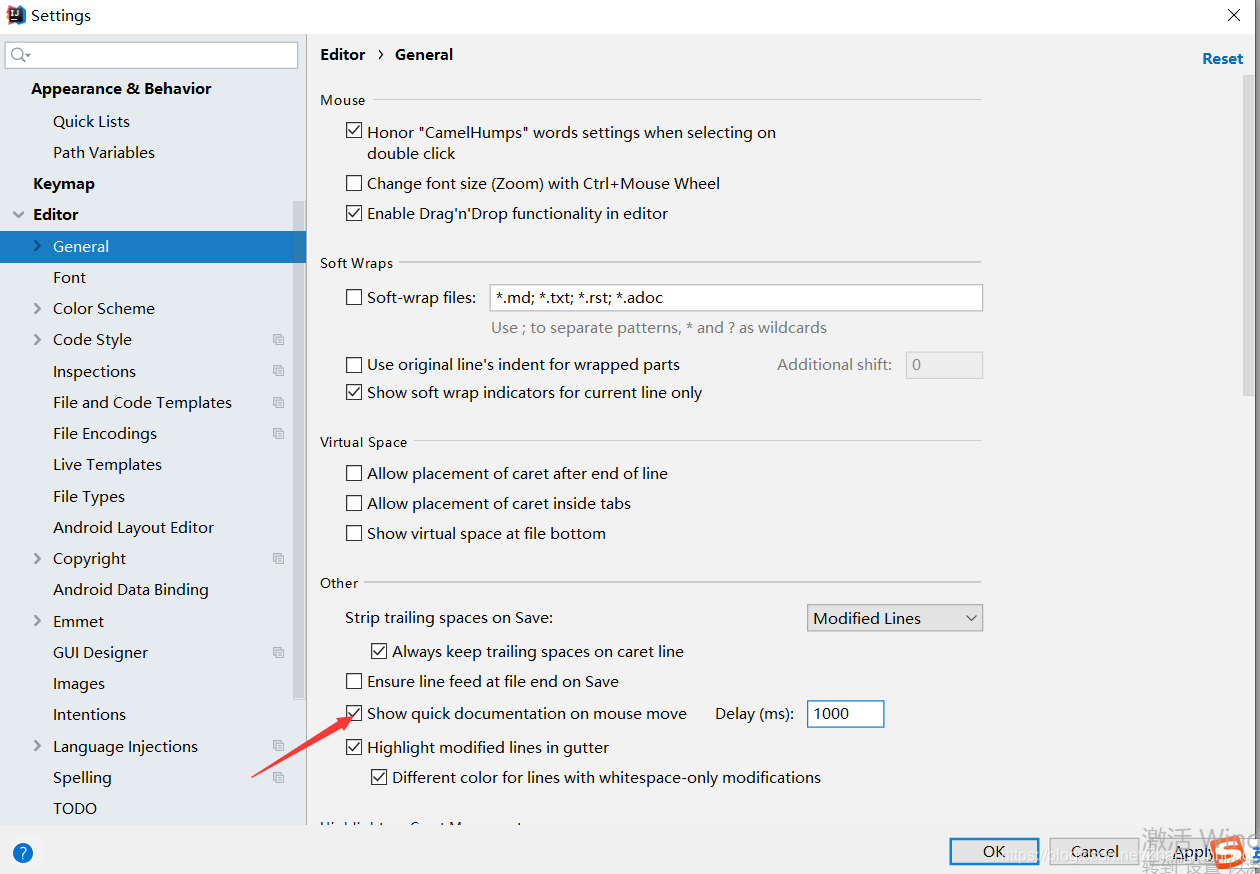
Task: Click the settings search field
Action: click(x=152, y=55)
